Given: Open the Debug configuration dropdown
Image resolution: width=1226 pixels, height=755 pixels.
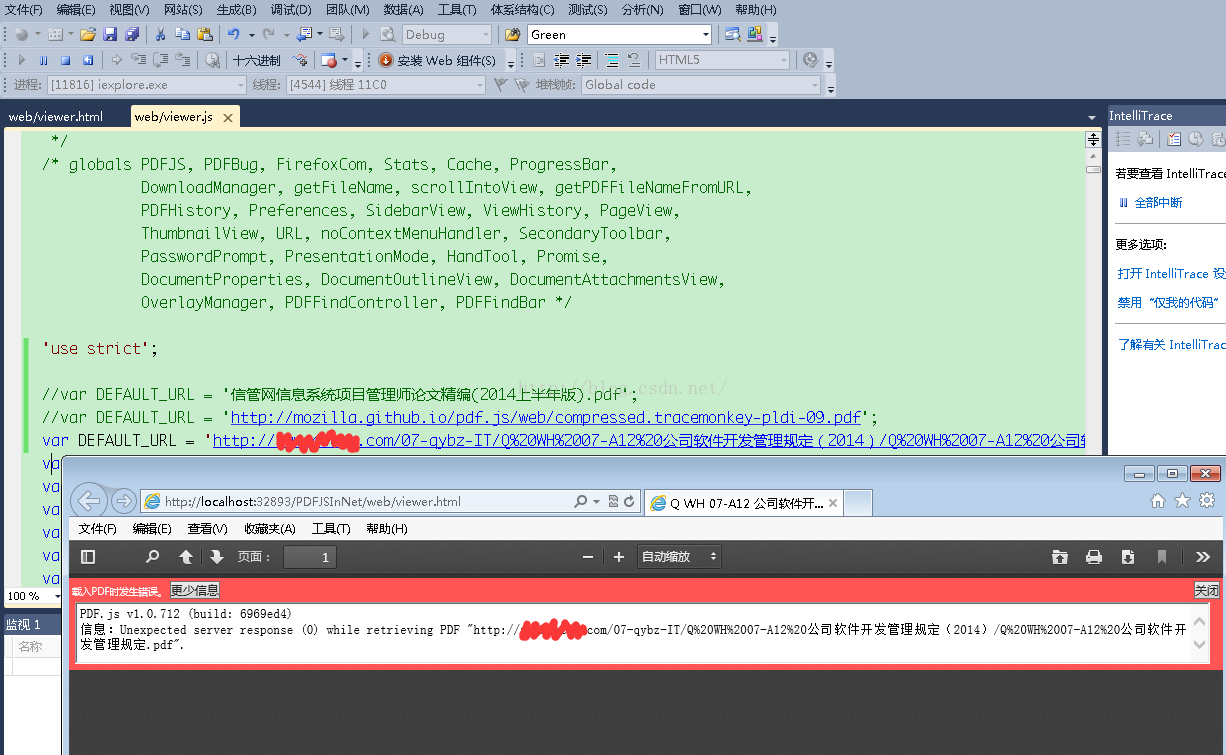Looking at the screenshot, I should click(447, 35).
